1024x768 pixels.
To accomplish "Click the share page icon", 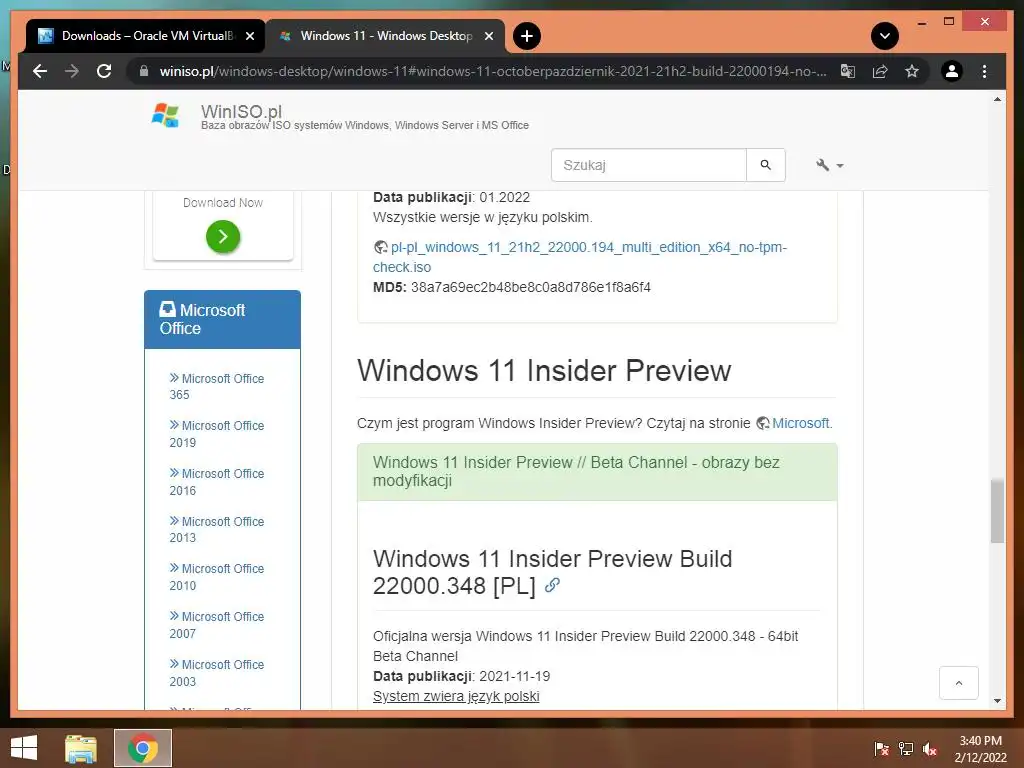I will [880, 71].
